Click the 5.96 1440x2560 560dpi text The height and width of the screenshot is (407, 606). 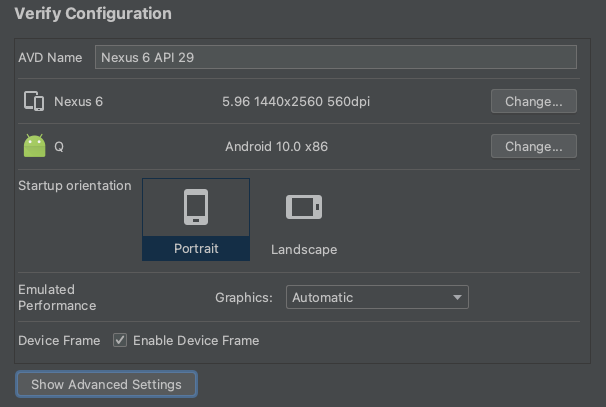pos(296,102)
